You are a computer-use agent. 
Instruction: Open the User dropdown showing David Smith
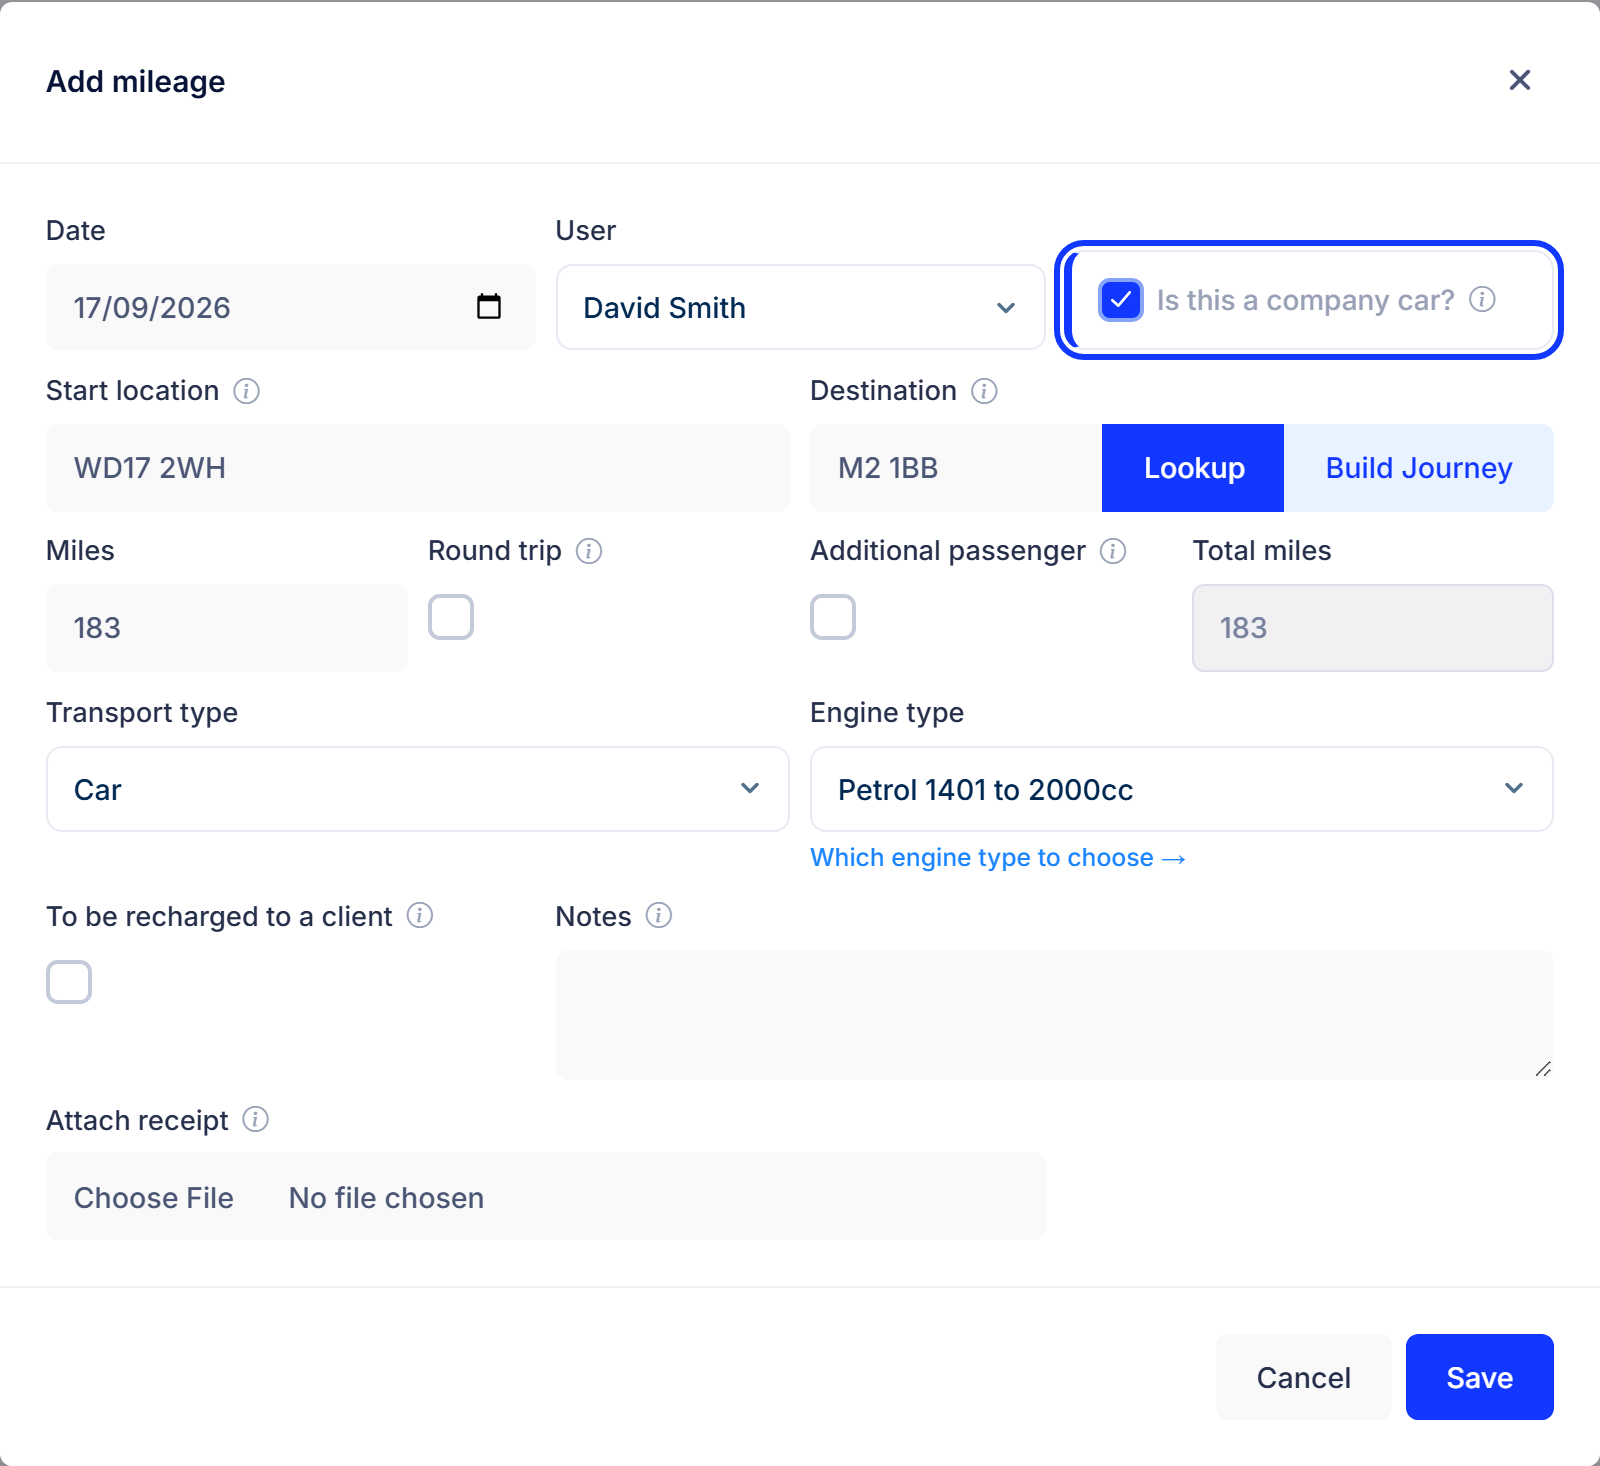801,307
